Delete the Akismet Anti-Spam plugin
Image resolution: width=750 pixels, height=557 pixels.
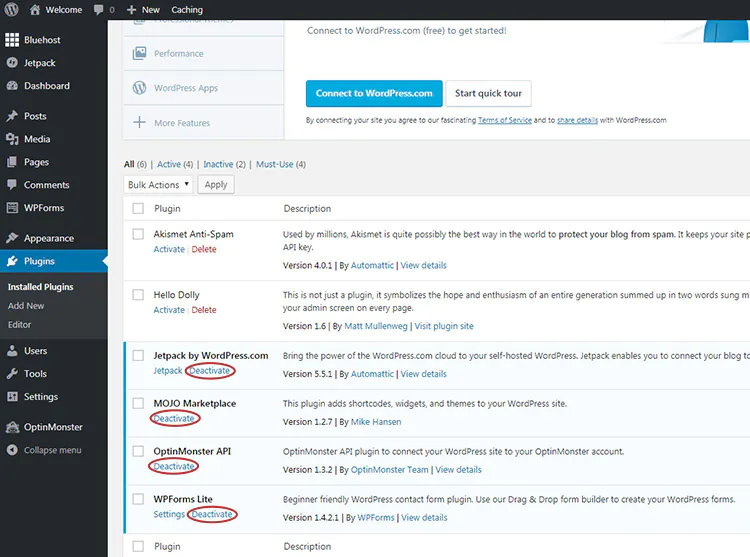pyautogui.click(x=204, y=249)
